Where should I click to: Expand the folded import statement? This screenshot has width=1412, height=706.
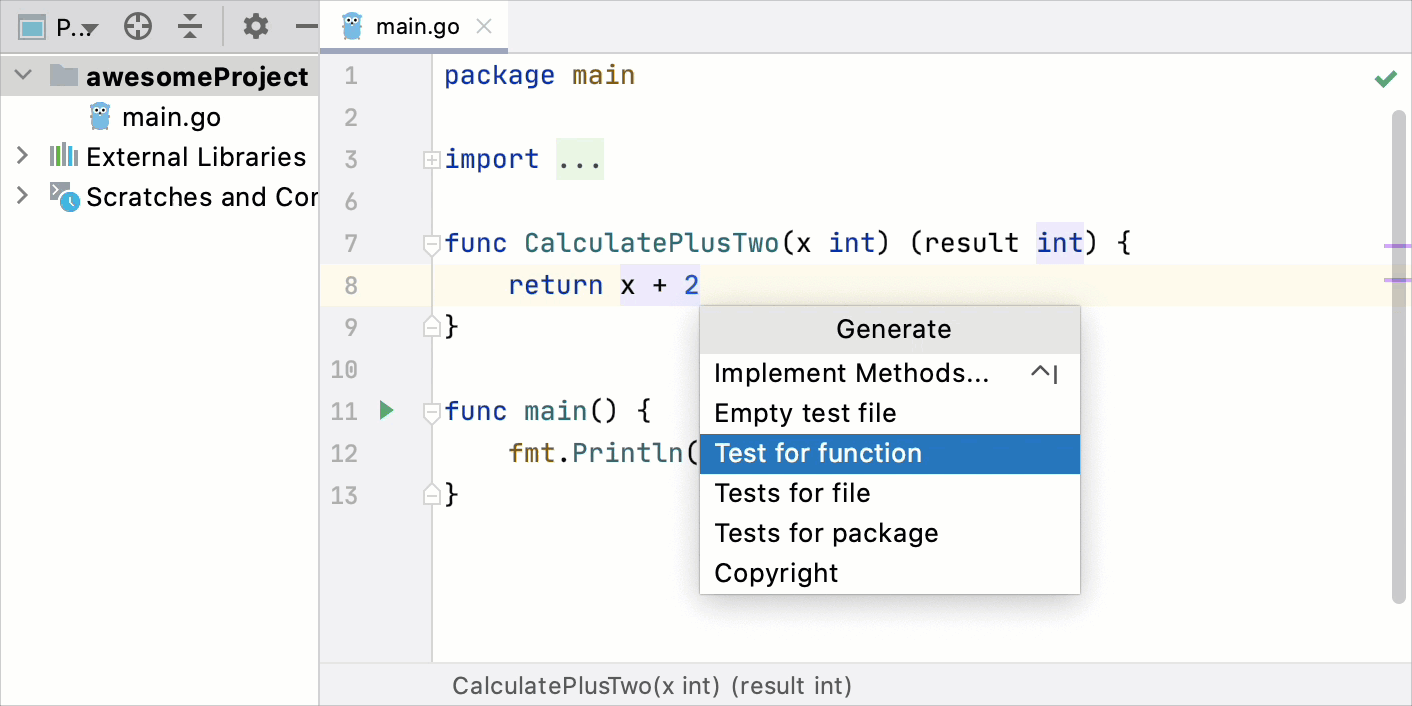(x=431, y=158)
